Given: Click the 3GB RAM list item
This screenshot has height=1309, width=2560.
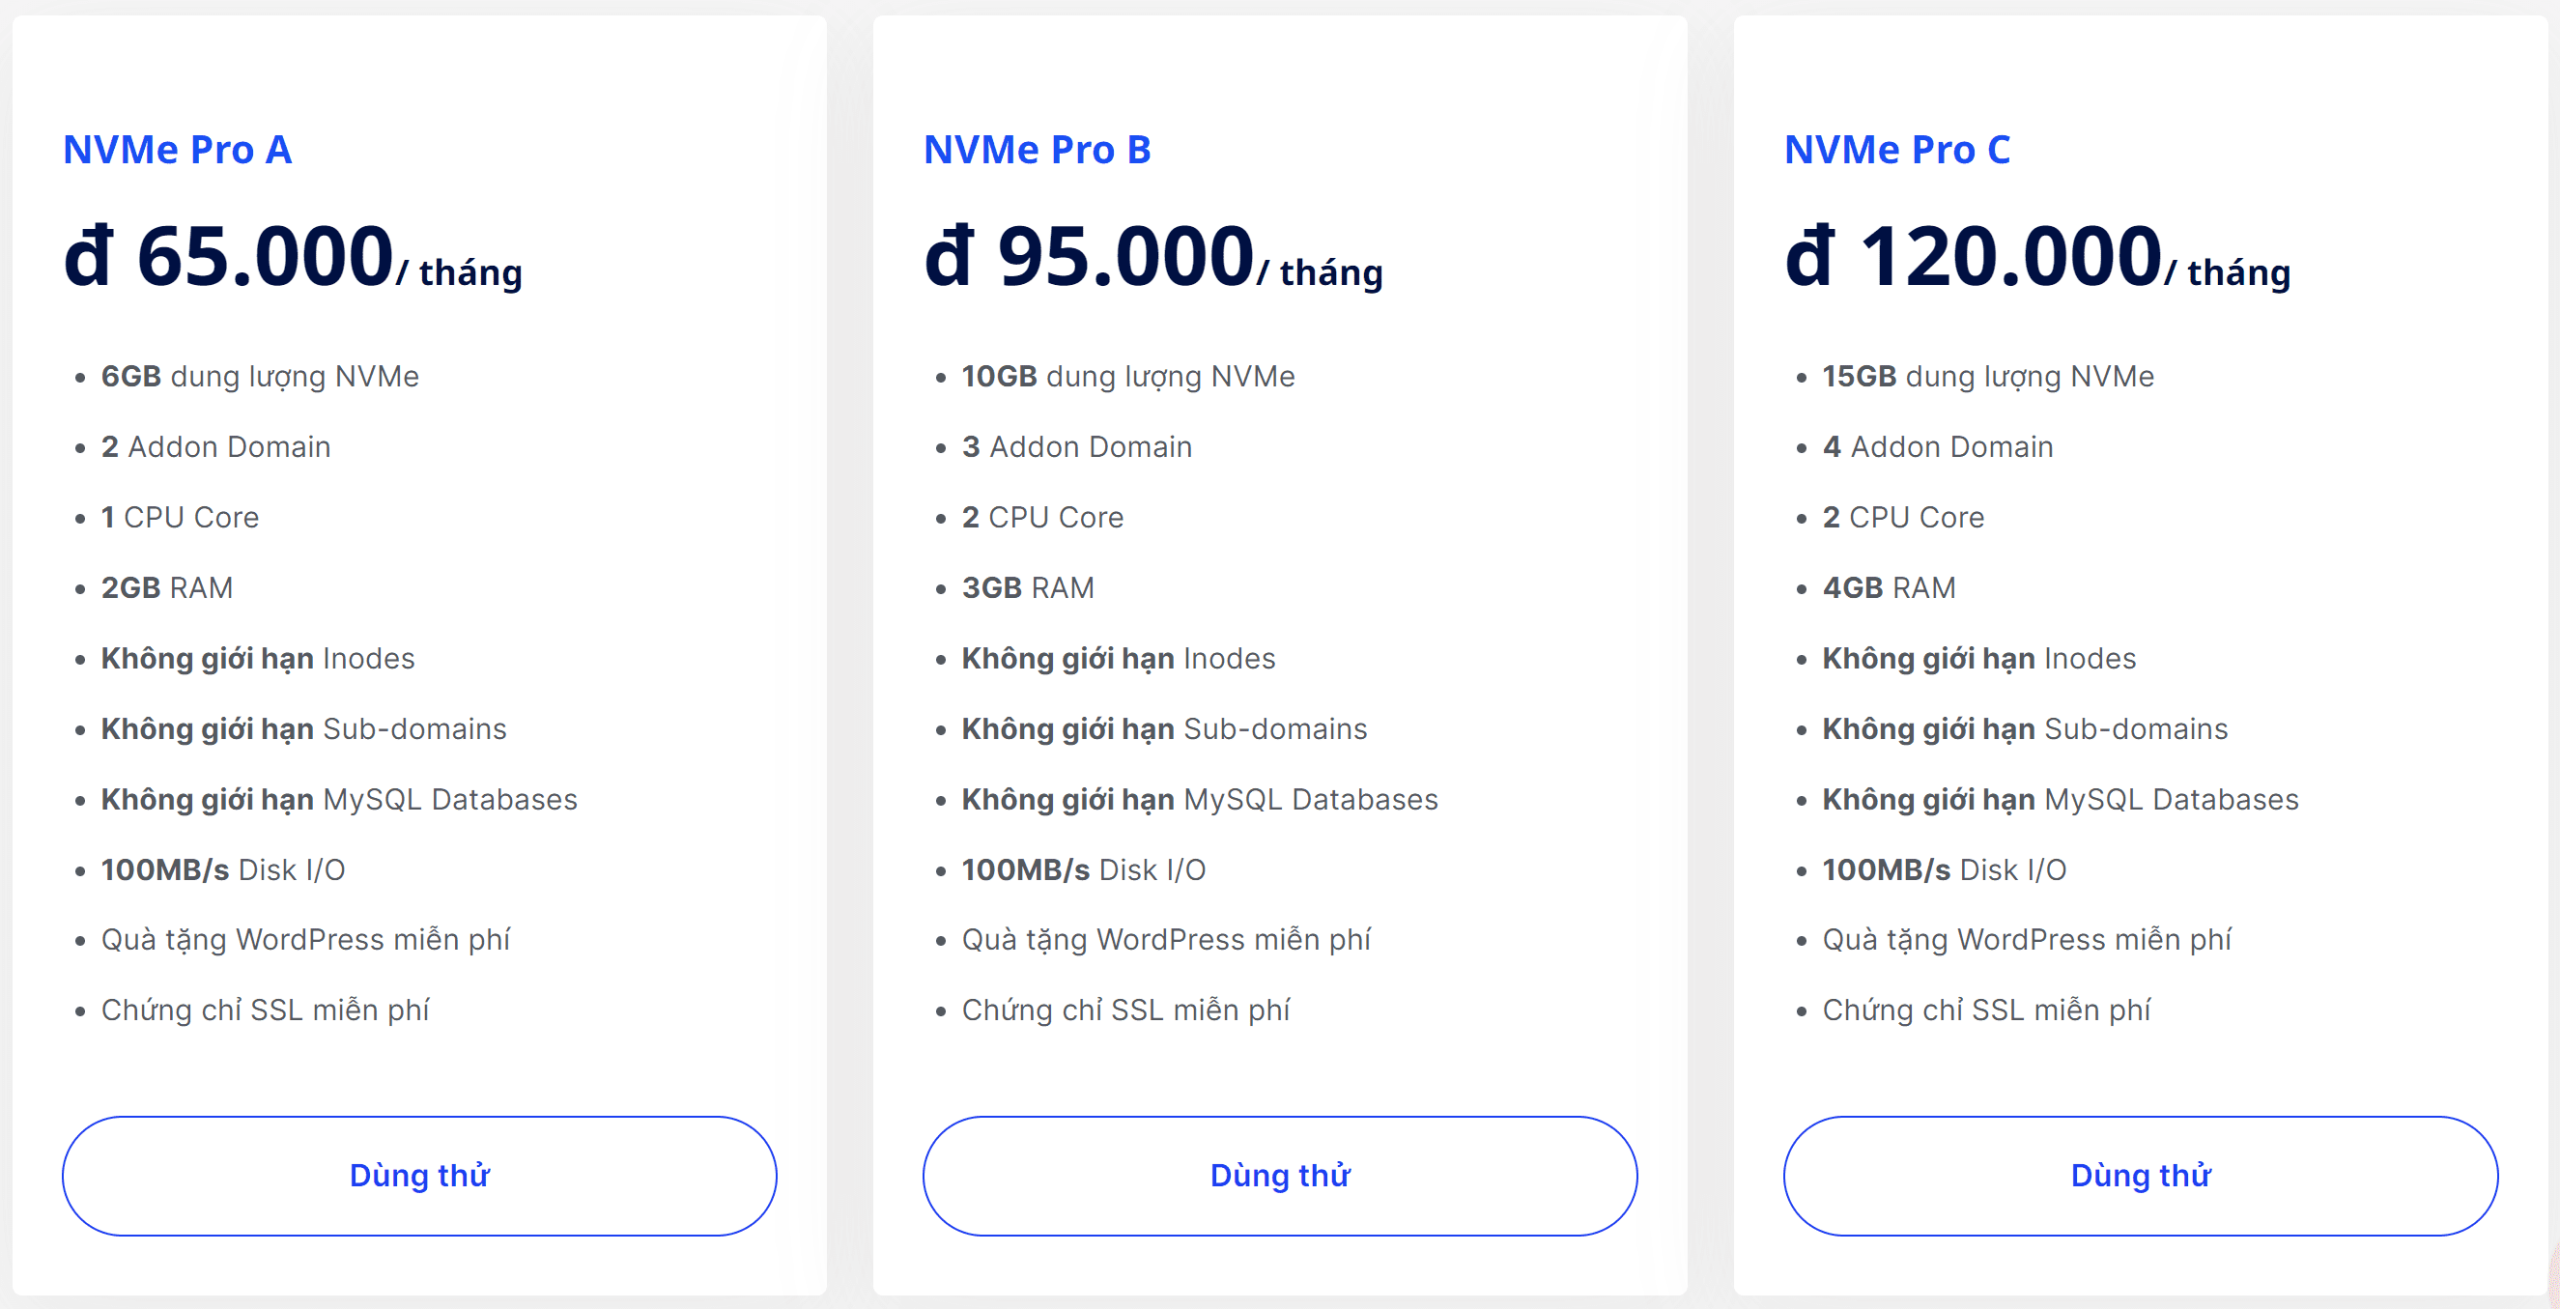Looking at the screenshot, I should [x=1028, y=588].
